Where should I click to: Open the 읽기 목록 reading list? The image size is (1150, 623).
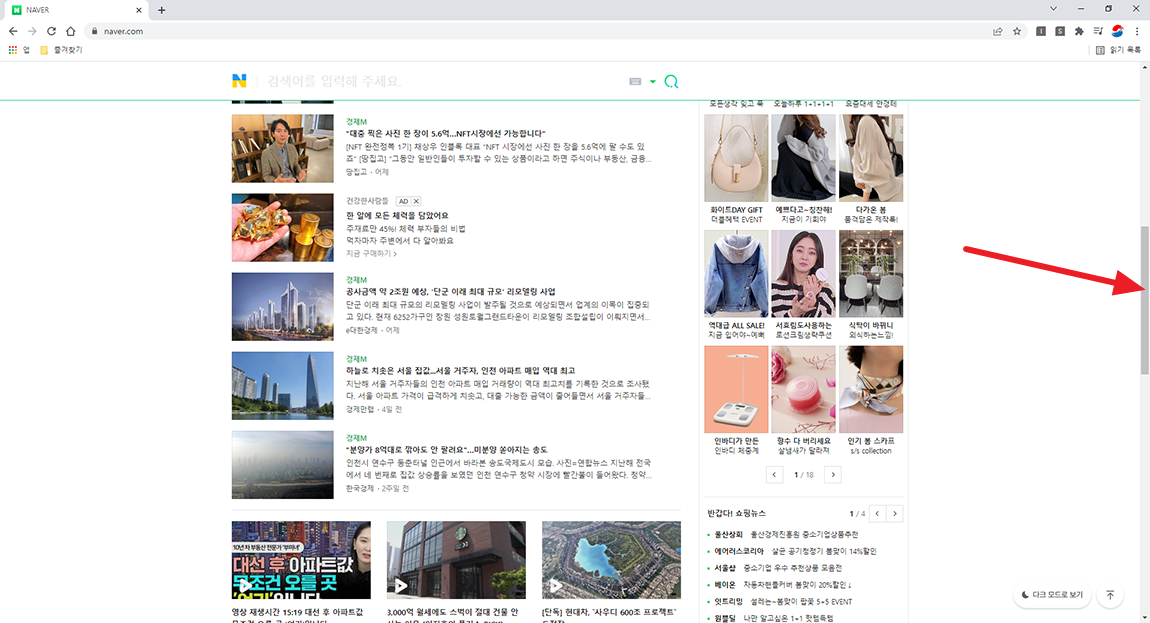[x=1118, y=50]
